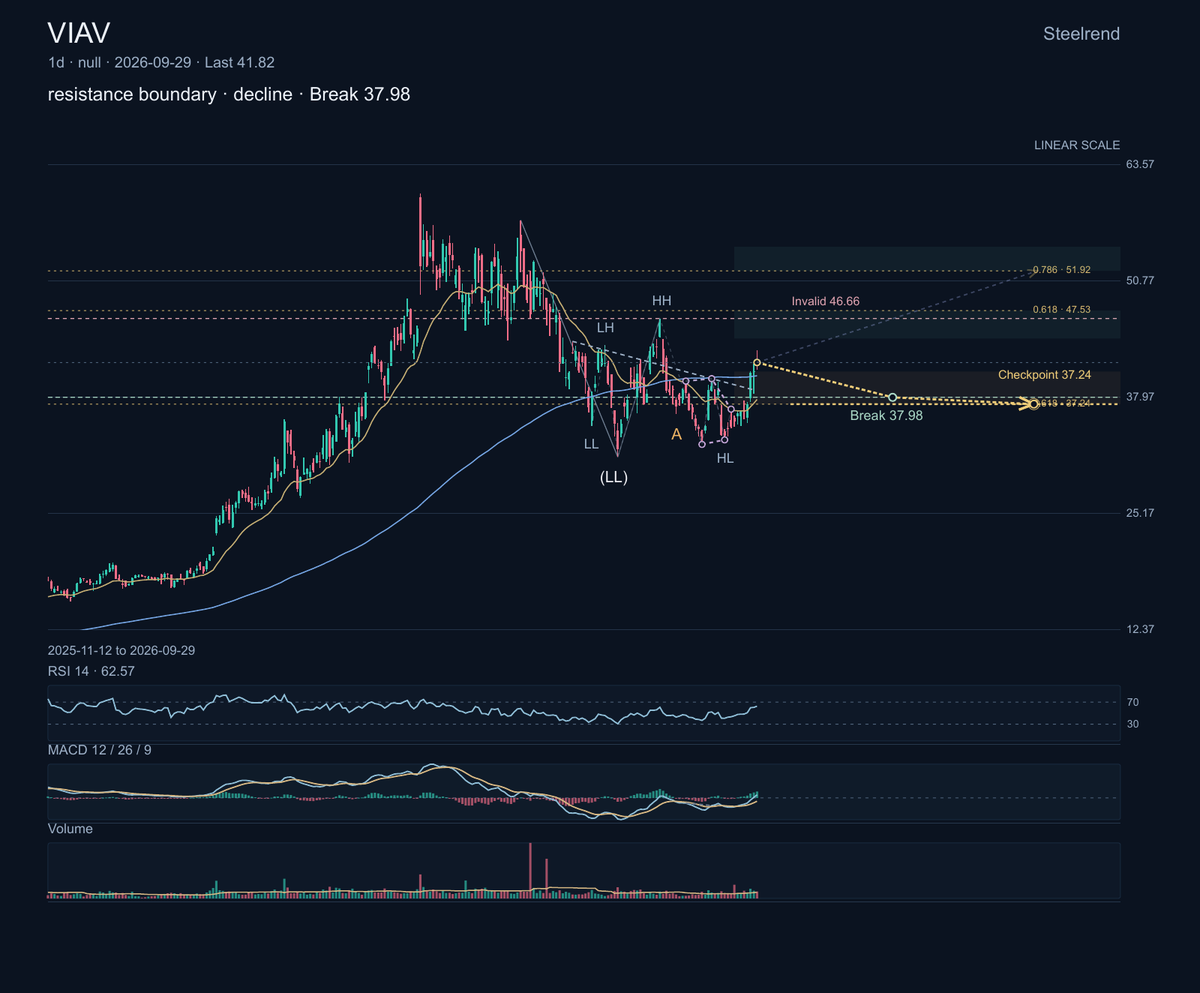Click the HH swing label
Screen dimensions: 1200x993
tap(662, 300)
